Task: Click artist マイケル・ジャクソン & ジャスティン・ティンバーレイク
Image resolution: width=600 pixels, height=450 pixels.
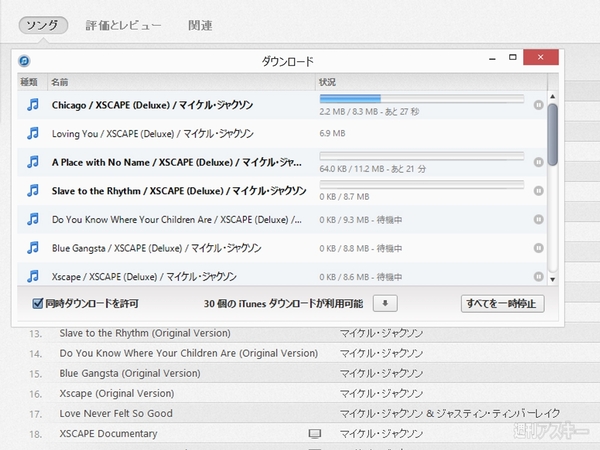Action: point(450,413)
